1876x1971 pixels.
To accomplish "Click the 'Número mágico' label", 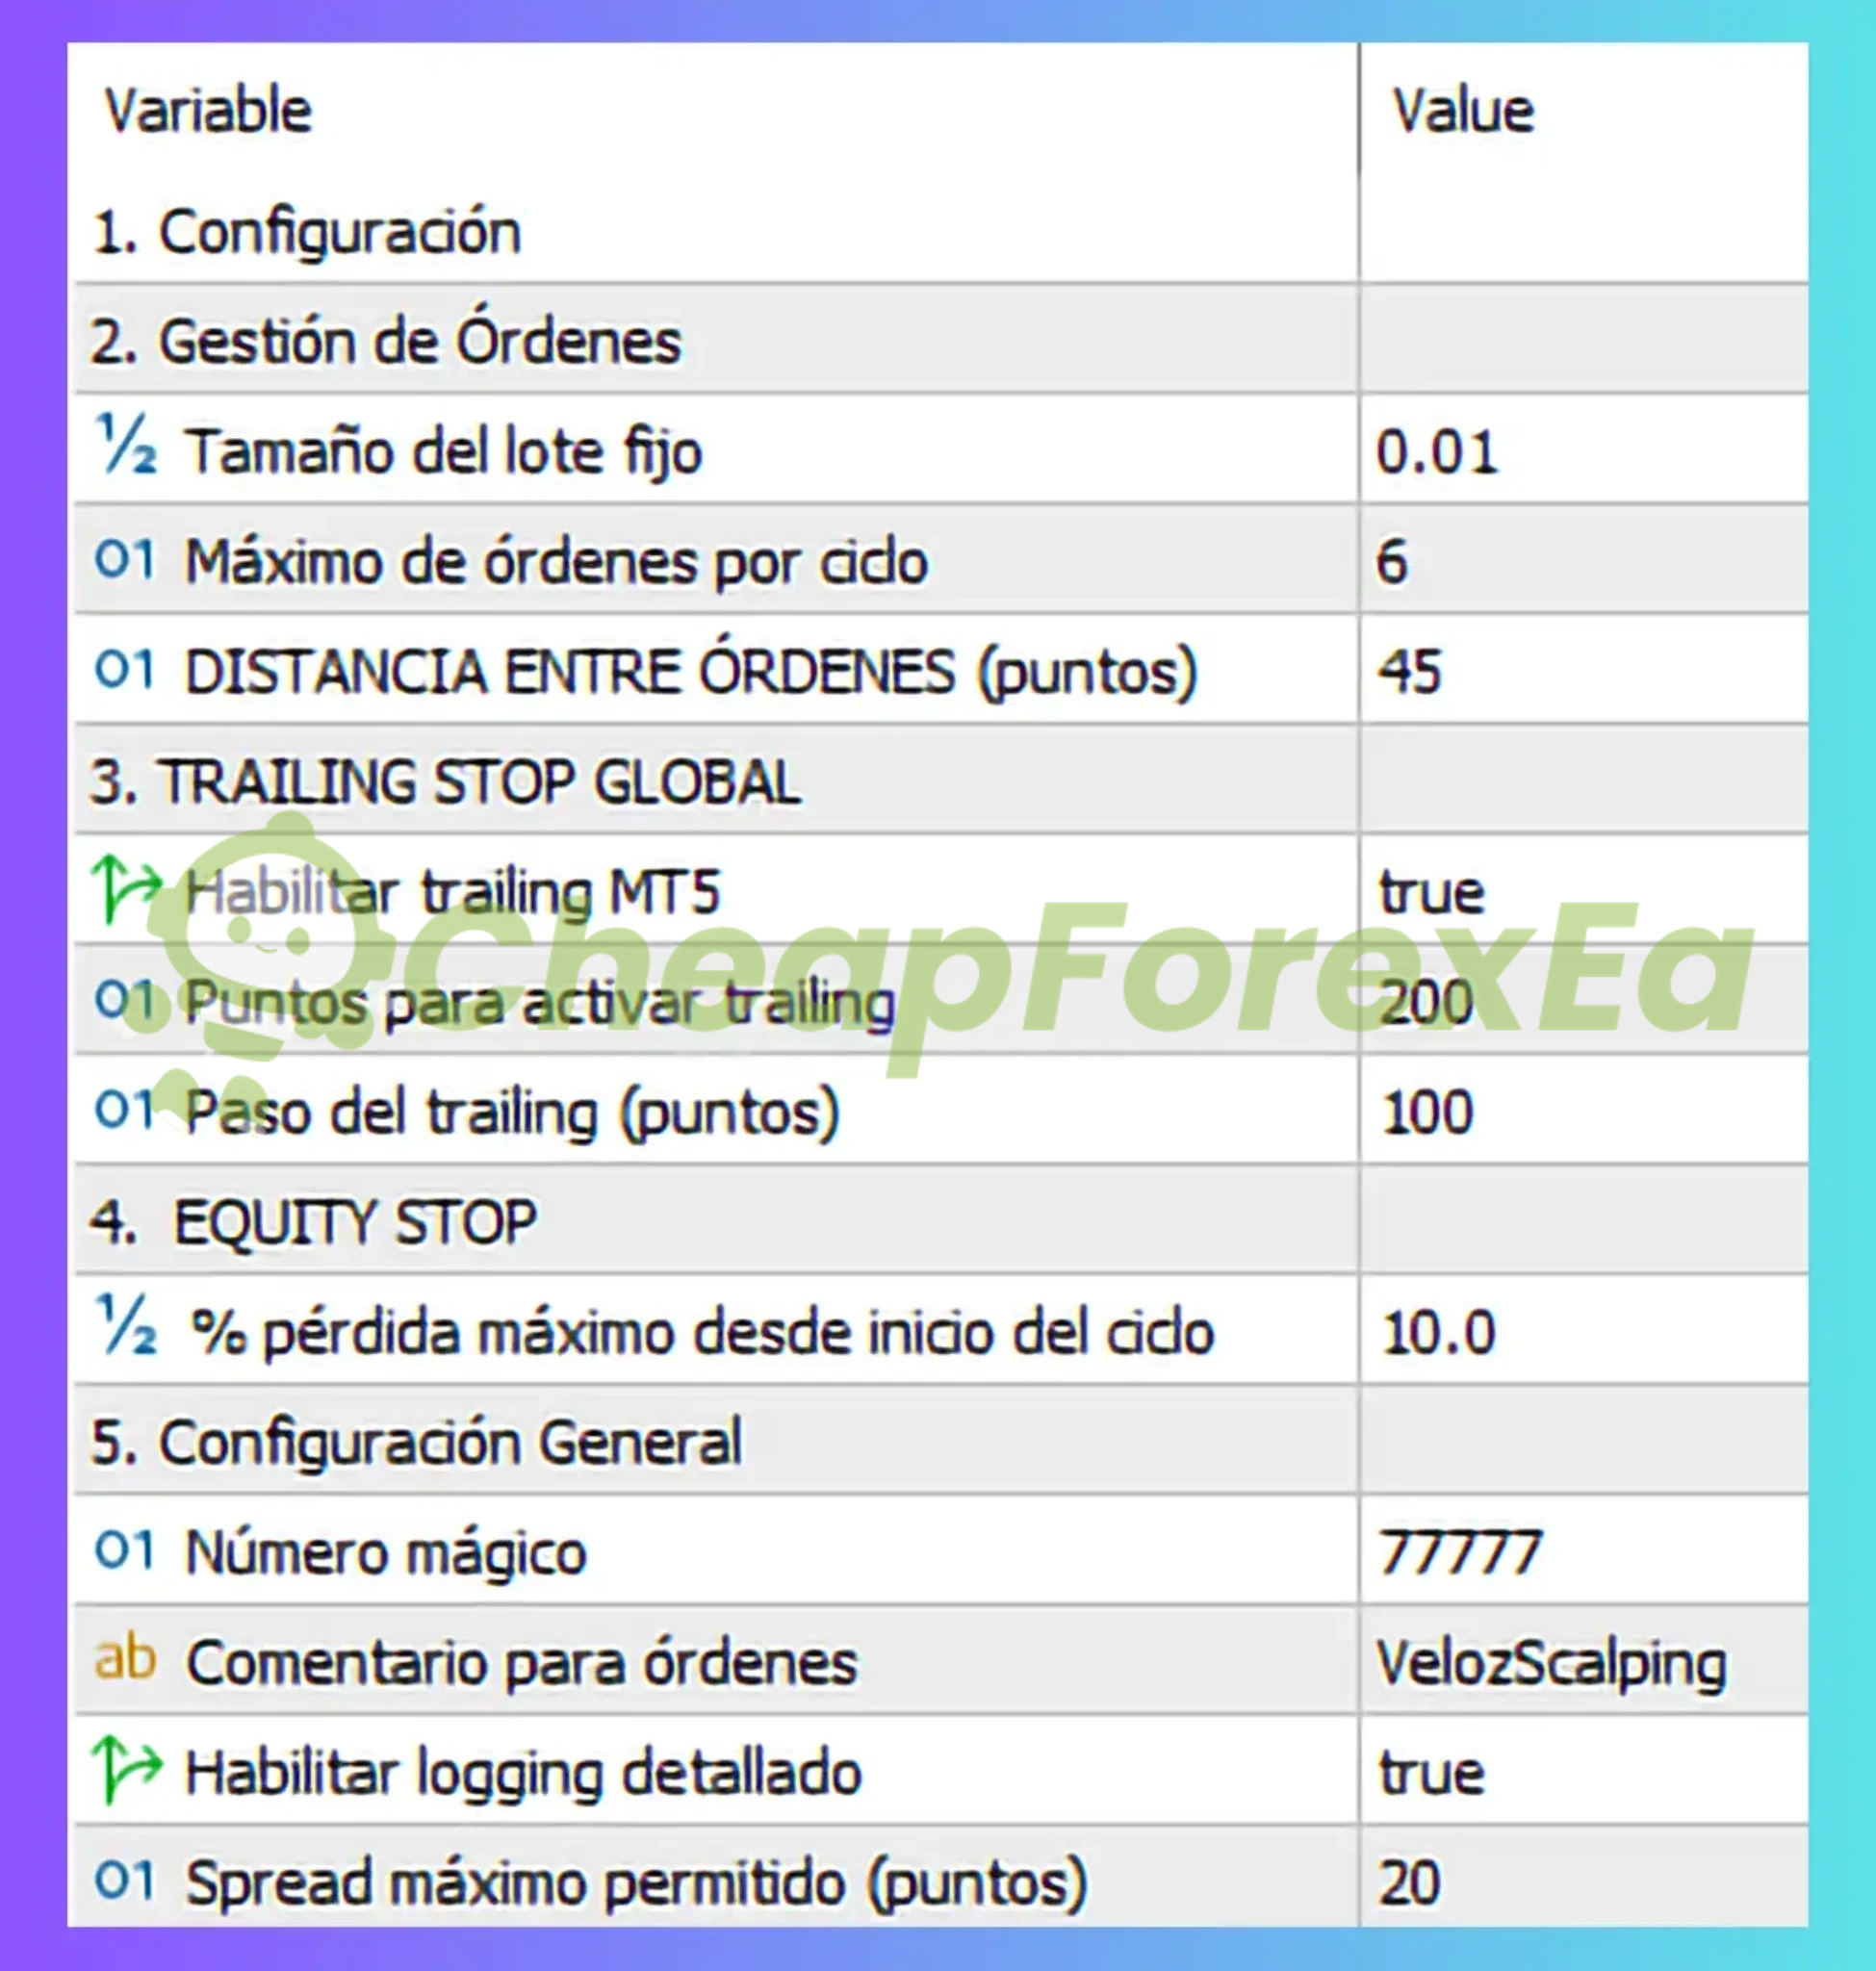I will 386,1553.
